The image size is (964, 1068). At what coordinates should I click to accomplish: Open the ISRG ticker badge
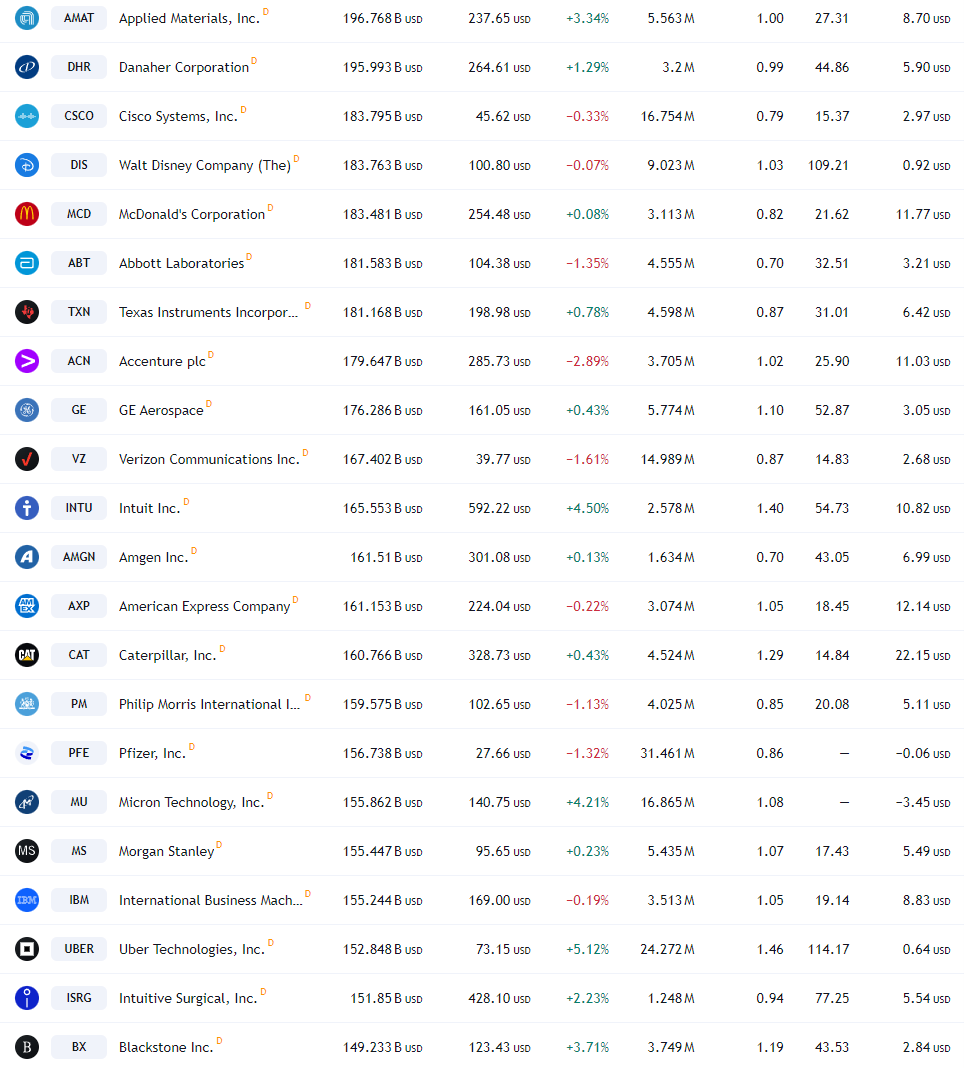tap(79, 999)
